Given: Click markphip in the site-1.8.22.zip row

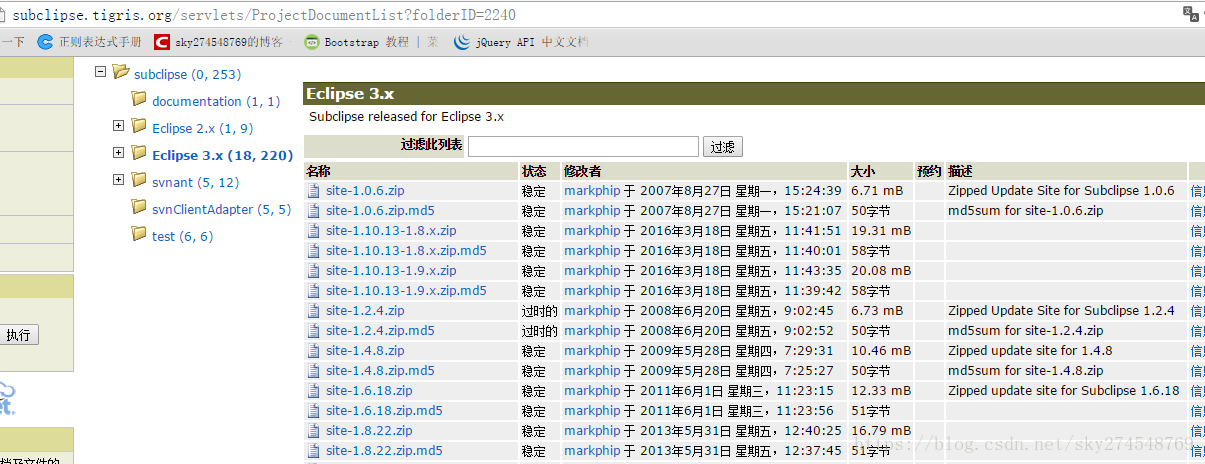Looking at the screenshot, I should (592, 430).
